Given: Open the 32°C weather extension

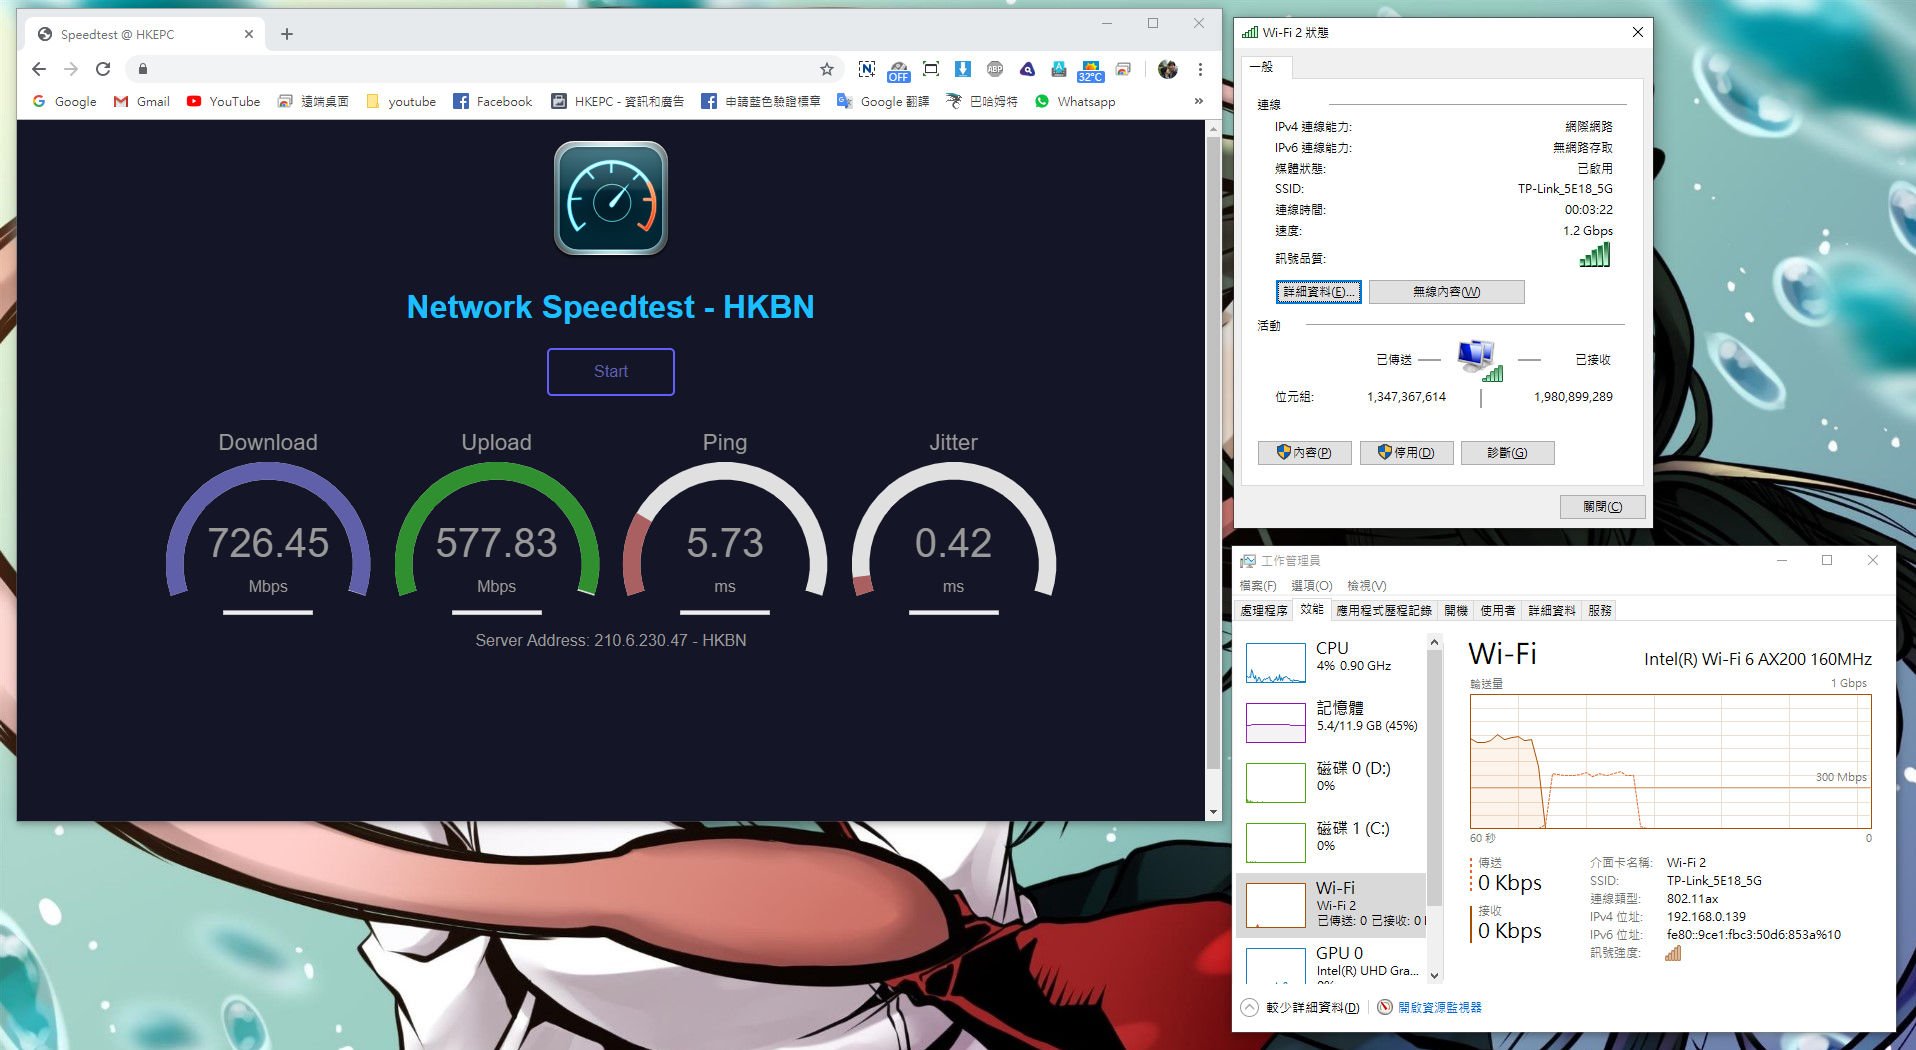Looking at the screenshot, I should point(1091,70).
